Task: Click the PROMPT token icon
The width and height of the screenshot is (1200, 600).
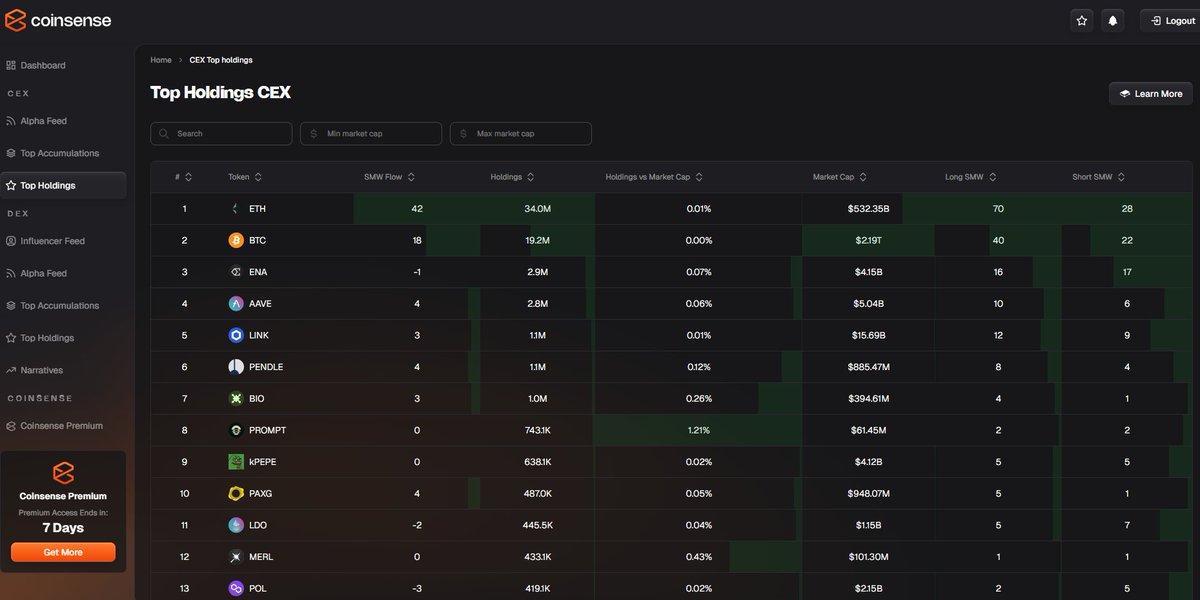Action: pyautogui.click(x=236, y=430)
